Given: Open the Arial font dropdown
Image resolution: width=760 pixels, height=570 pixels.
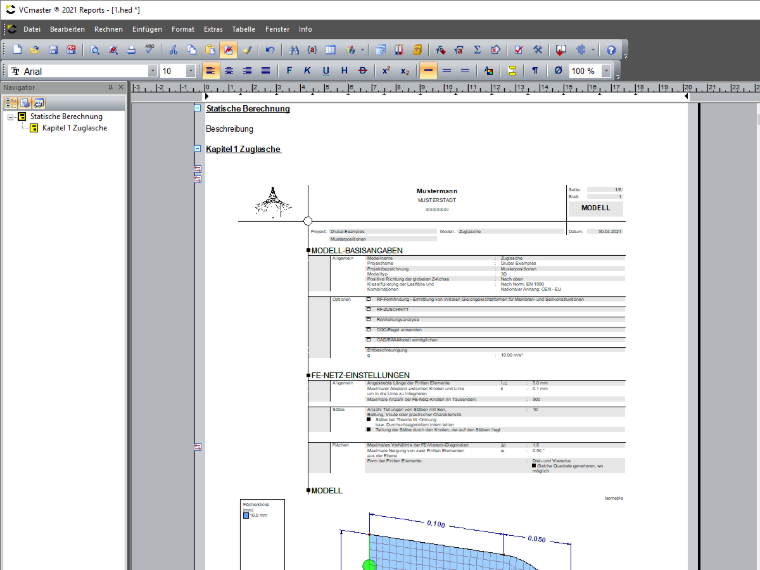Looking at the screenshot, I should point(153,71).
